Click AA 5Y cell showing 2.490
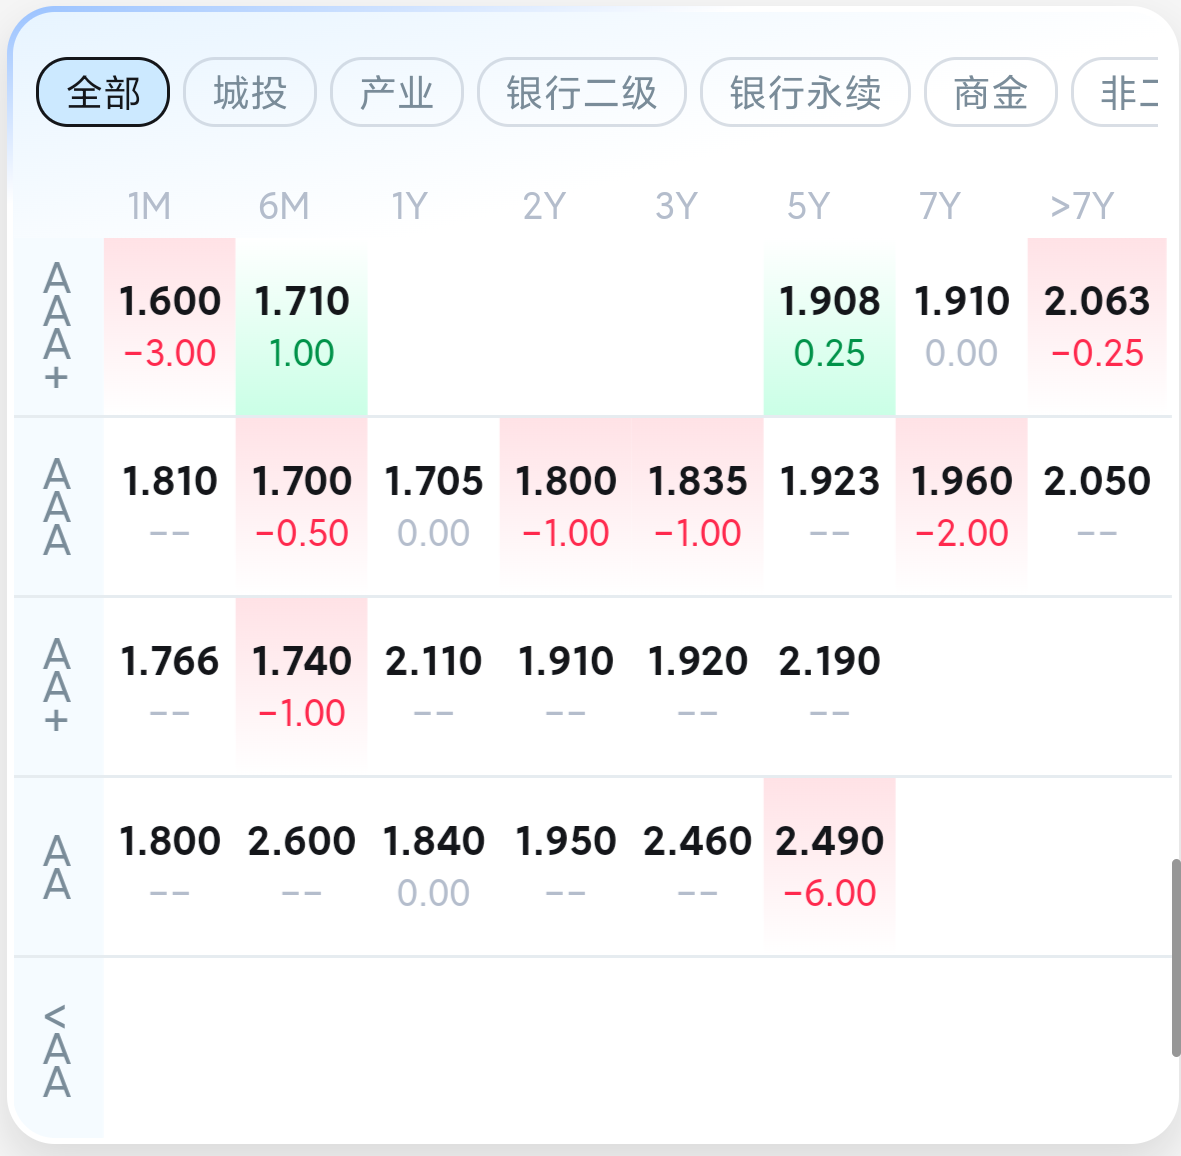1181x1156 pixels. coord(829,866)
